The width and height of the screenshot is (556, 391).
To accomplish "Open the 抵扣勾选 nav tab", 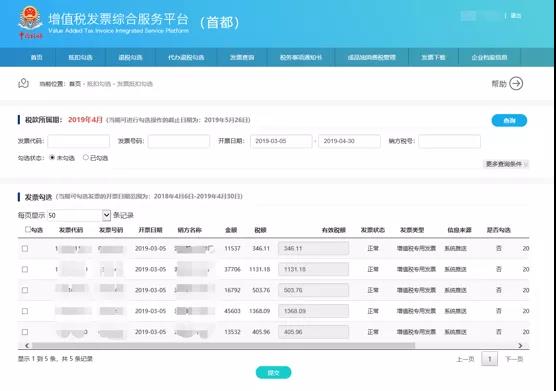I will (80, 57).
